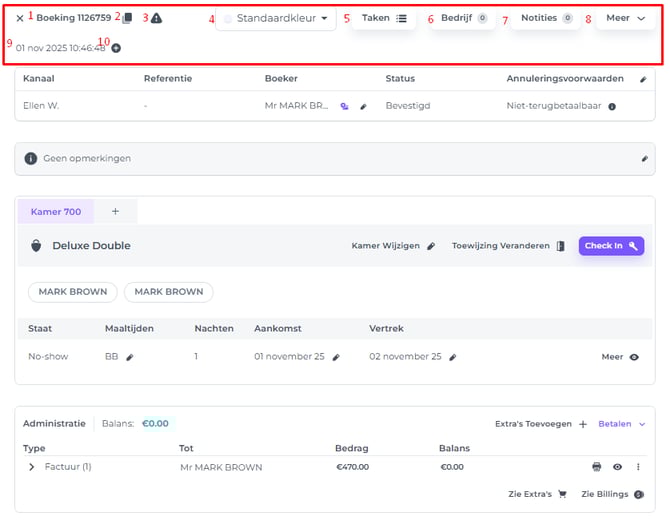Click the plus icon beside booking timestamp
Viewport: 670px width, 524px height.
pos(116,48)
